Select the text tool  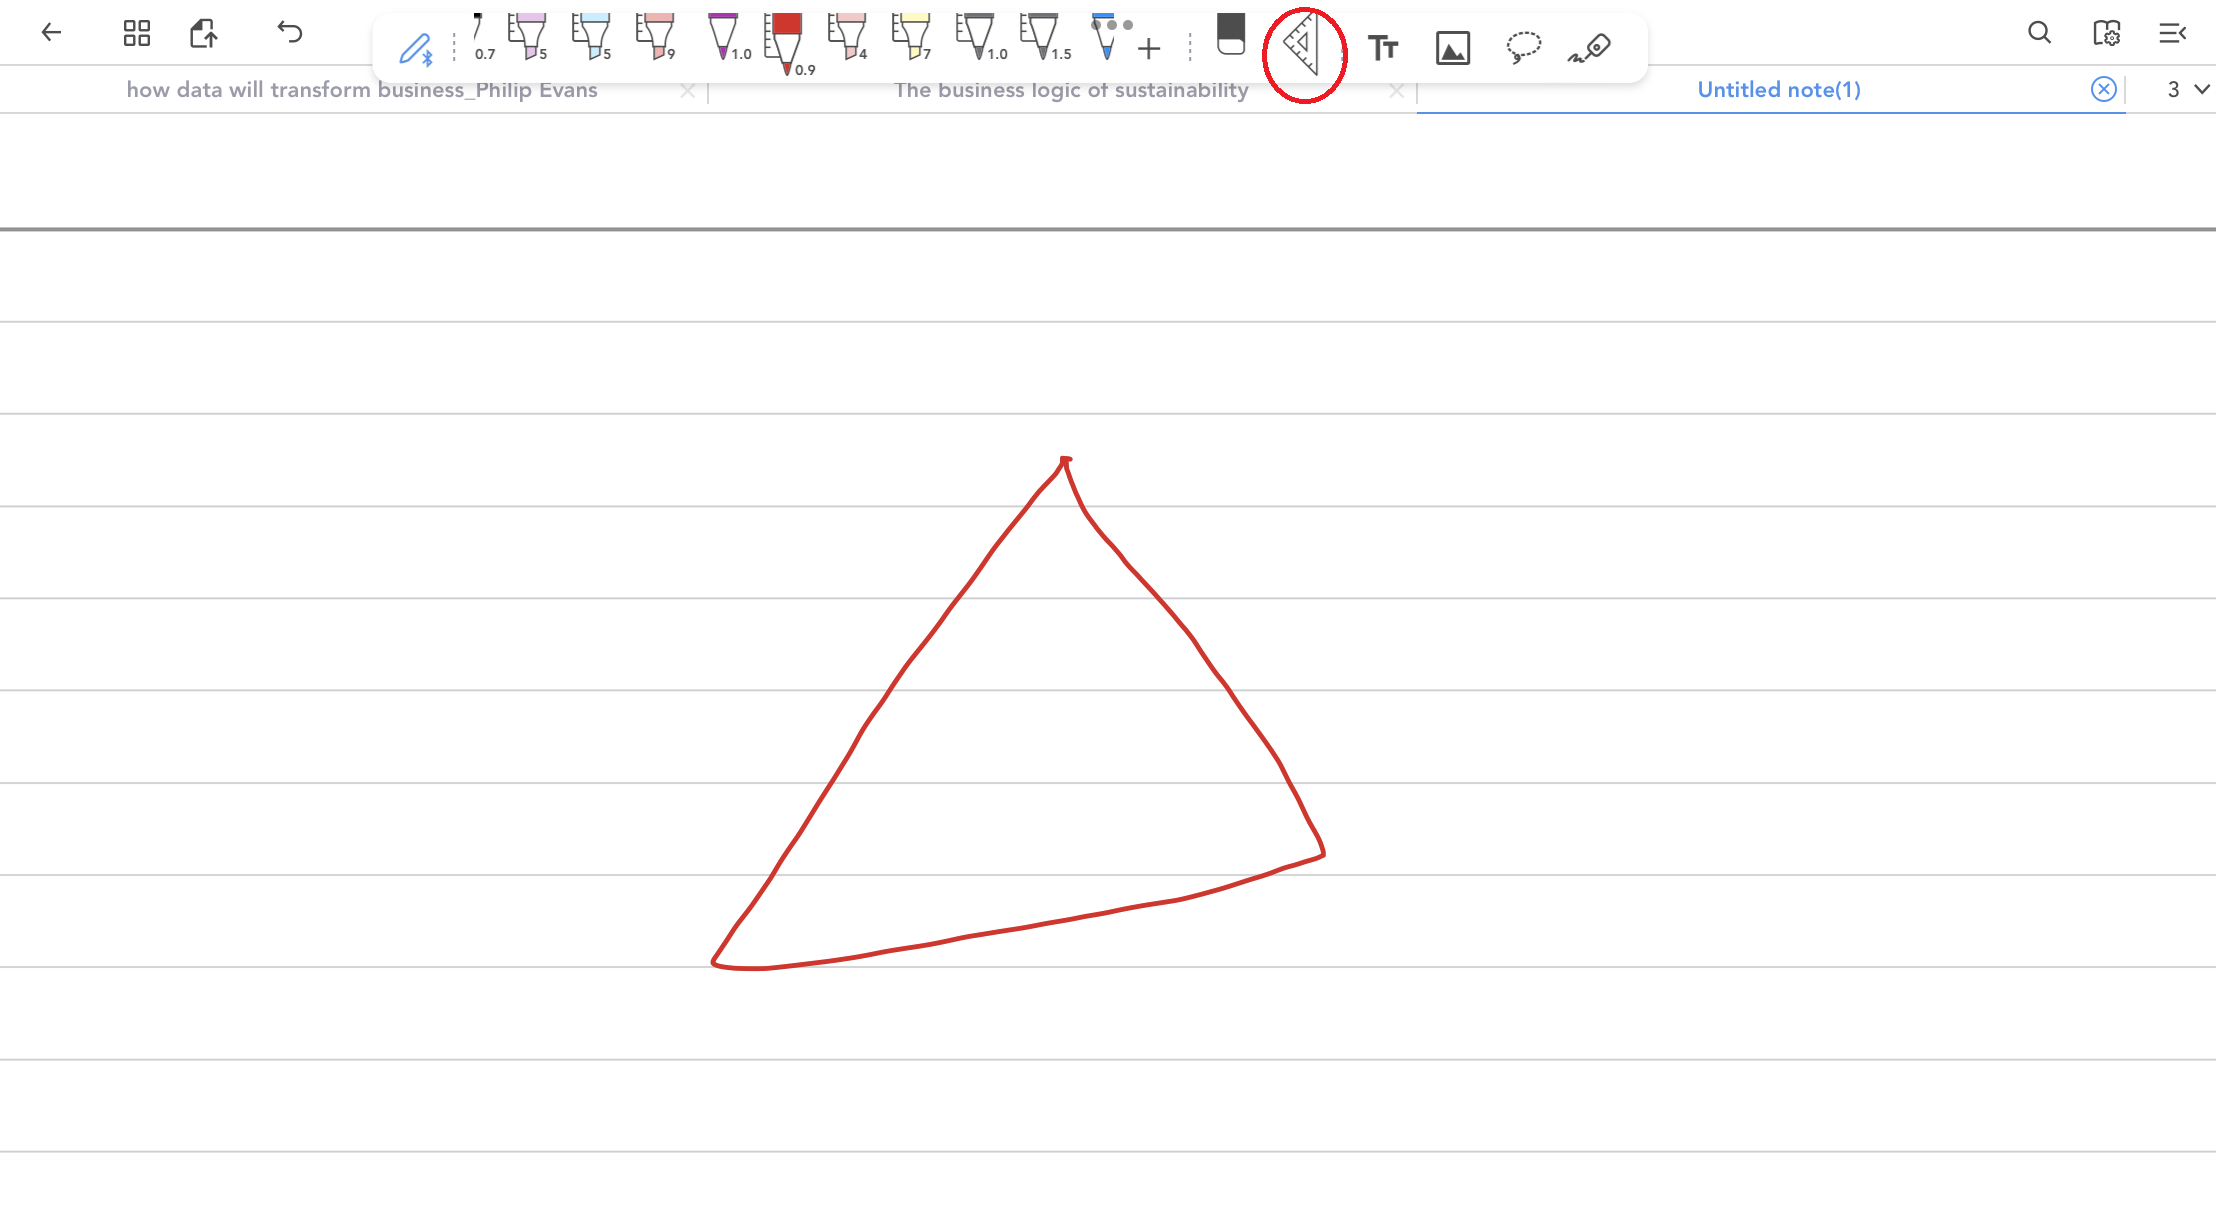(x=1382, y=47)
